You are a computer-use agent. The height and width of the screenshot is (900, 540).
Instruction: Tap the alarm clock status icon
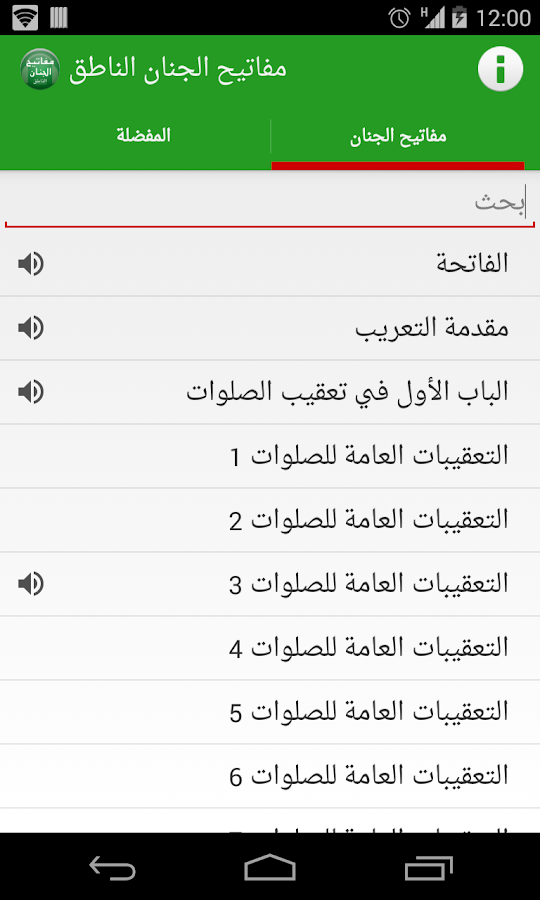(x=399, y=18)
